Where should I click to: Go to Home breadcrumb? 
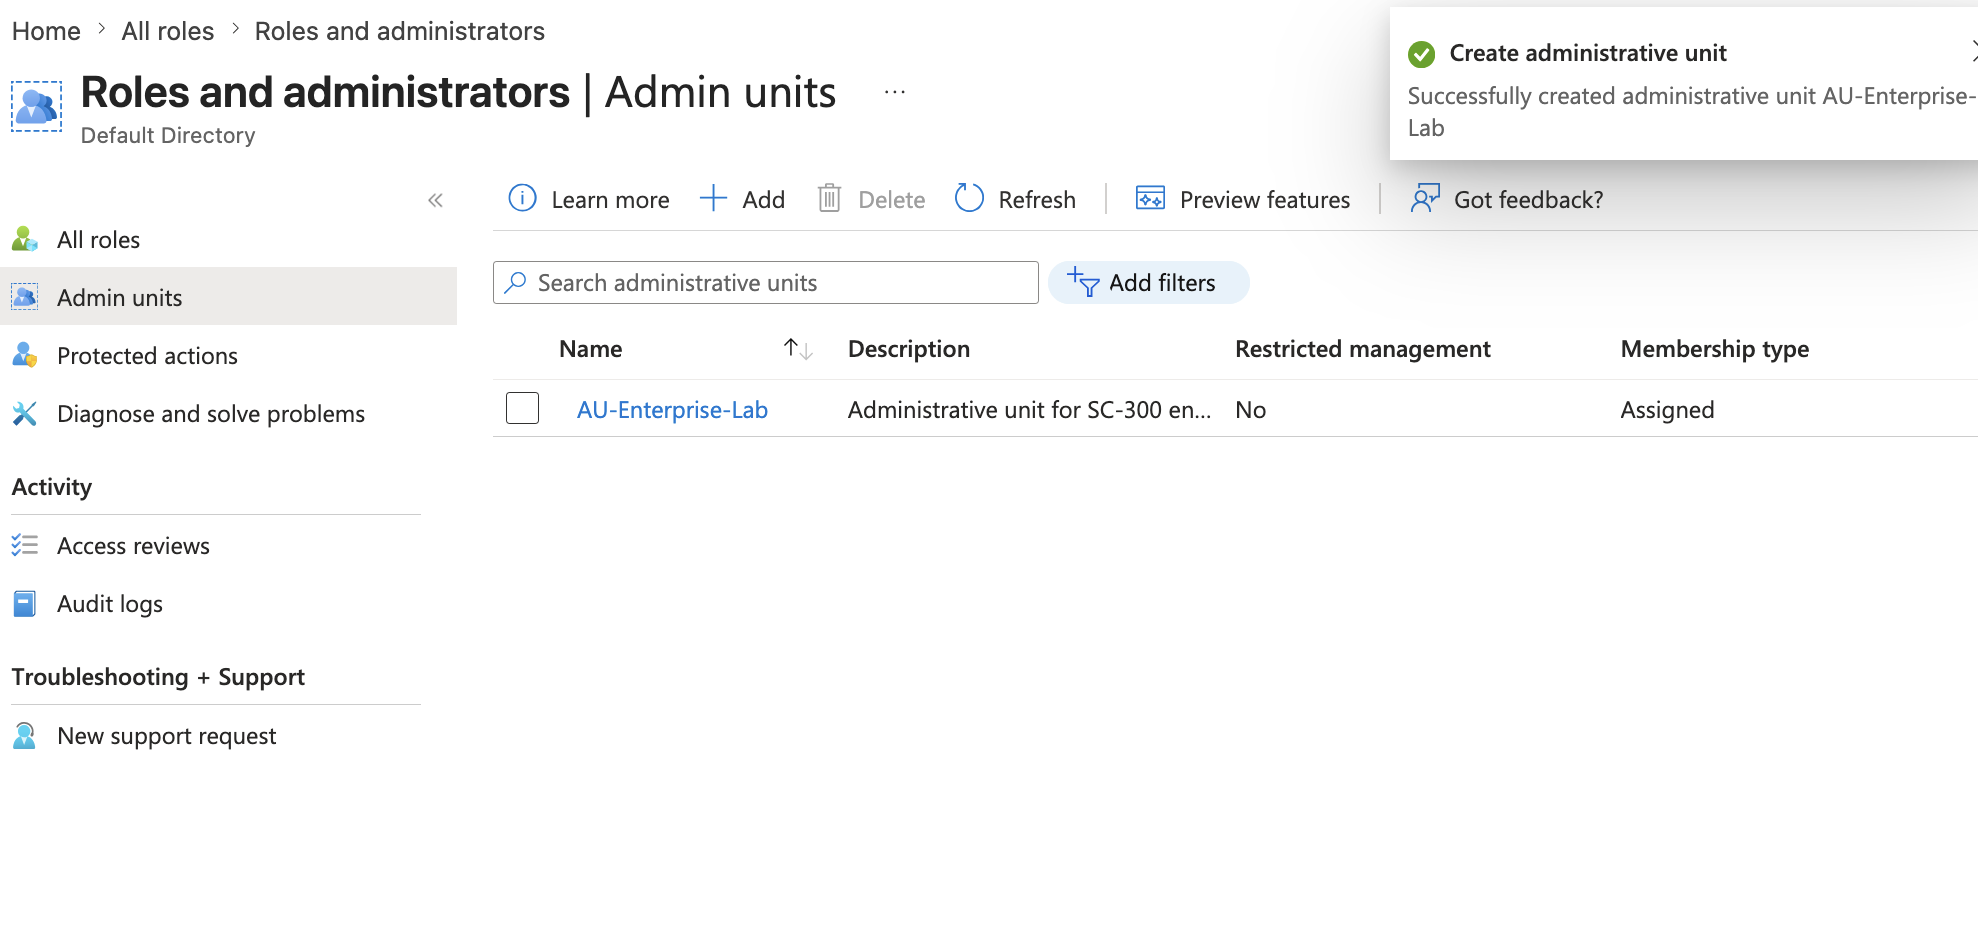tap(46, 31)
